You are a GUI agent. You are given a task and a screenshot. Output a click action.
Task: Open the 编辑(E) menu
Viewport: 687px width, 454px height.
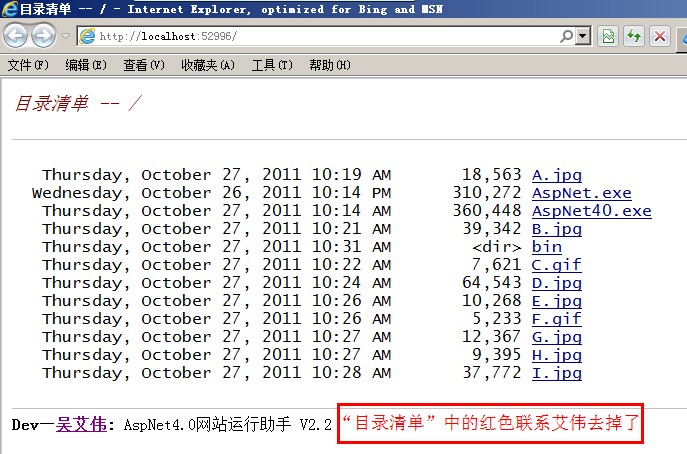86,65
